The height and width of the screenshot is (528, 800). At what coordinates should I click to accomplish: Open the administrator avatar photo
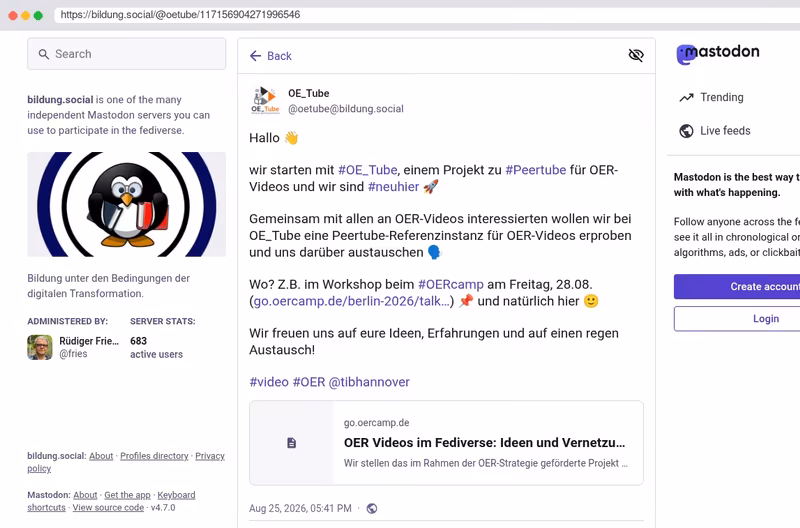(x=40, y=347)
